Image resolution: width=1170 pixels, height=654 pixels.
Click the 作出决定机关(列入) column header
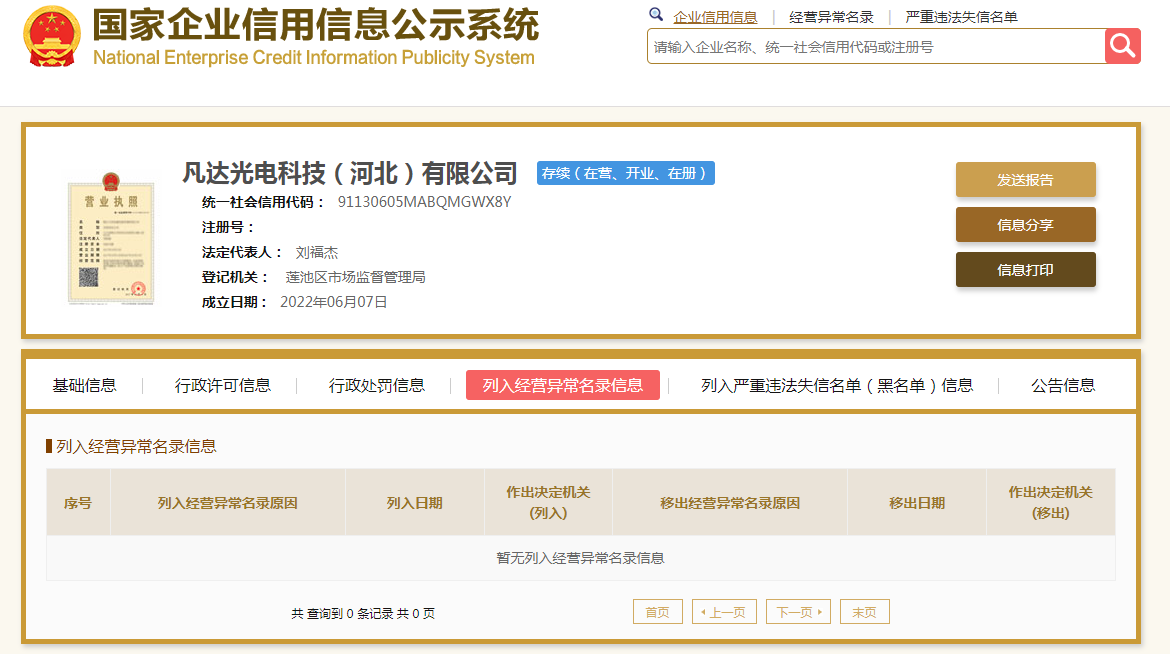(x=548, y=502)
